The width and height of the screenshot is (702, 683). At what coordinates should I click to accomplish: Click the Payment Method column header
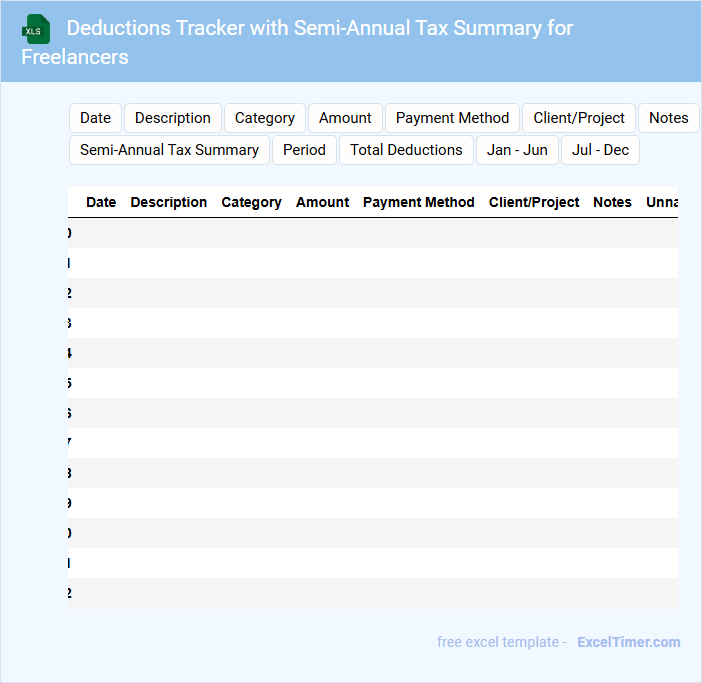click(418, 202)
